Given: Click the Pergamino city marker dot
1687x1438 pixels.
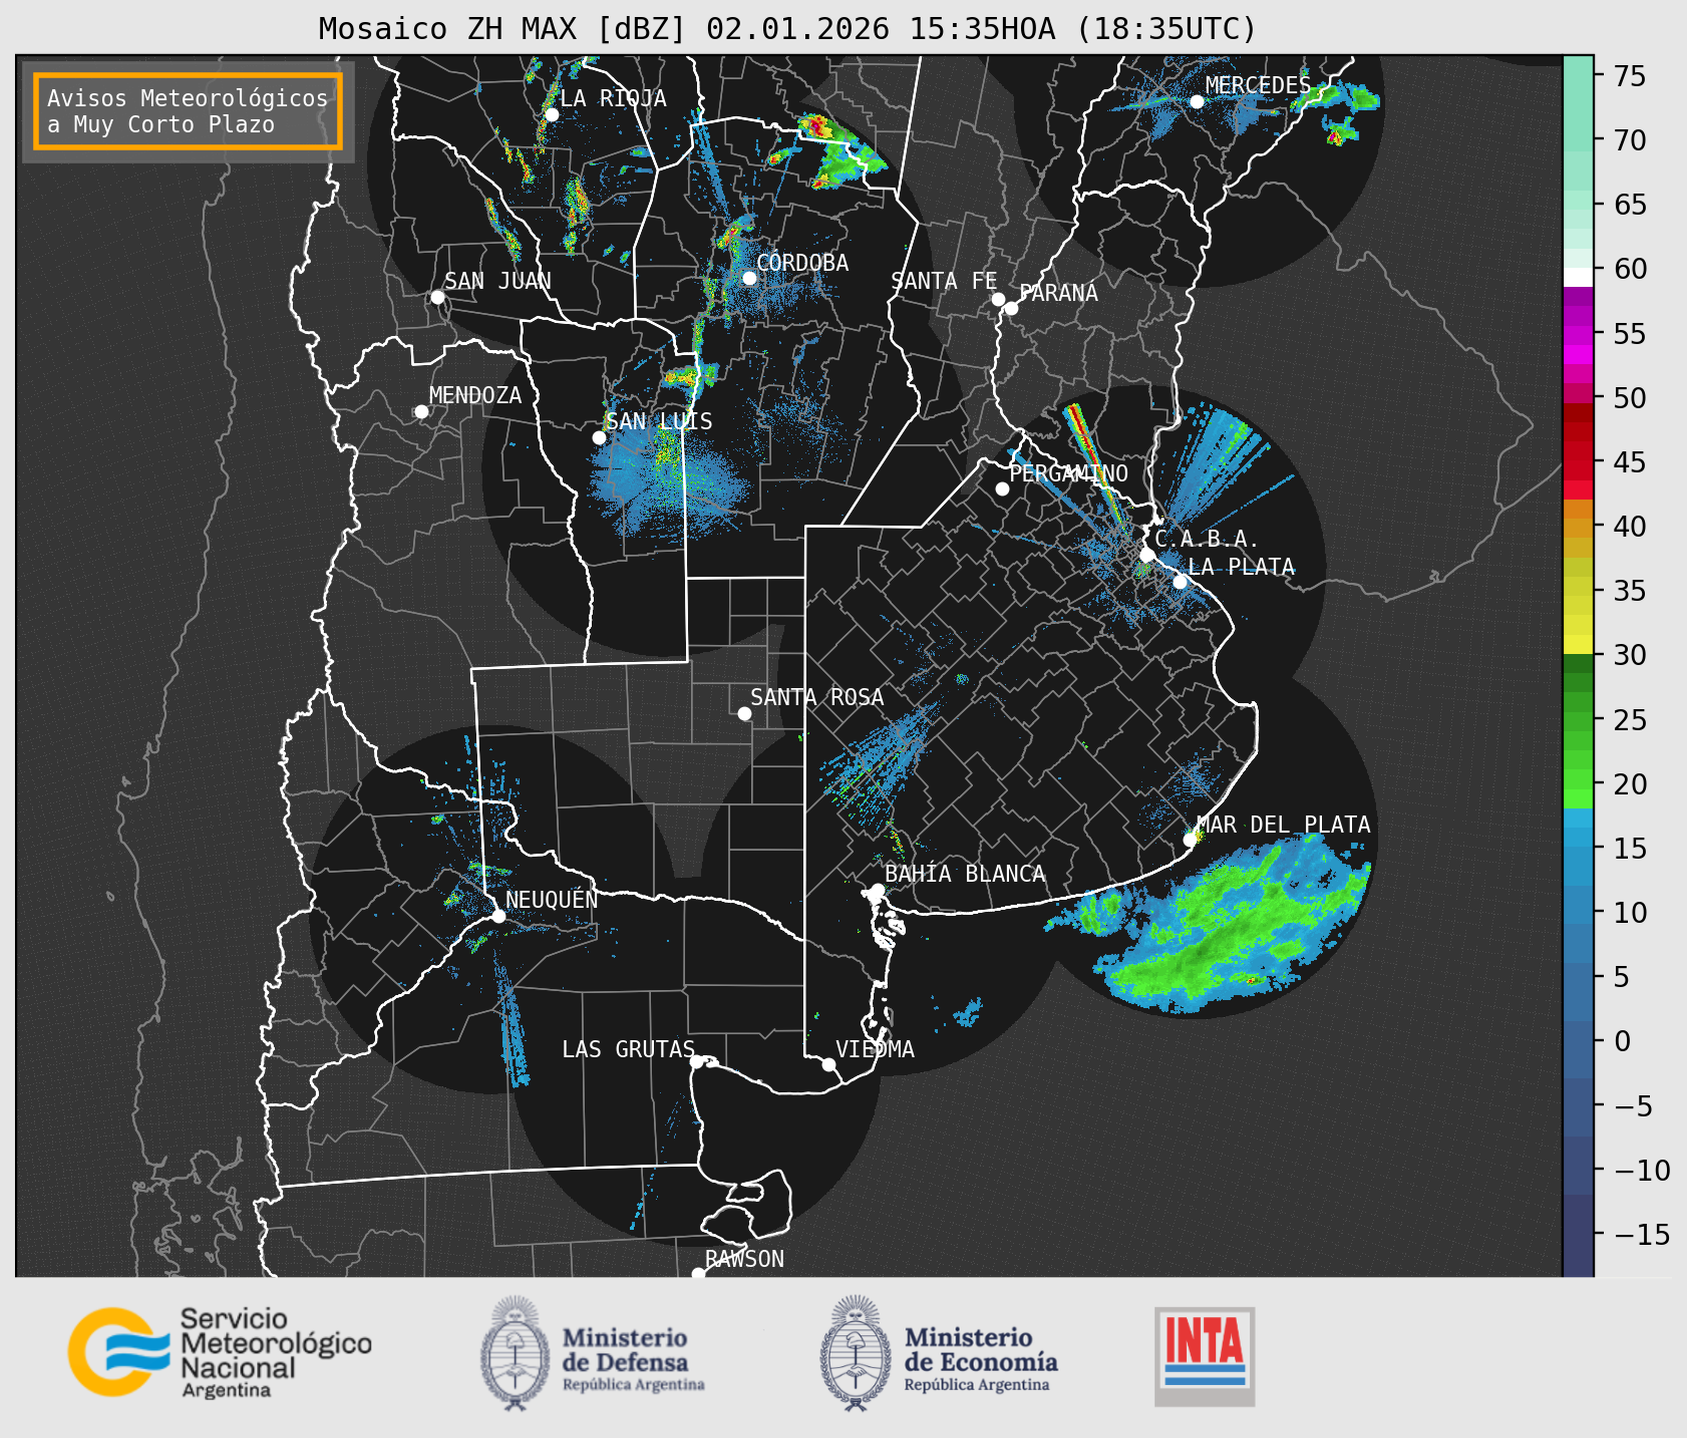Looking at the screenshot, I should point(1002,489).
